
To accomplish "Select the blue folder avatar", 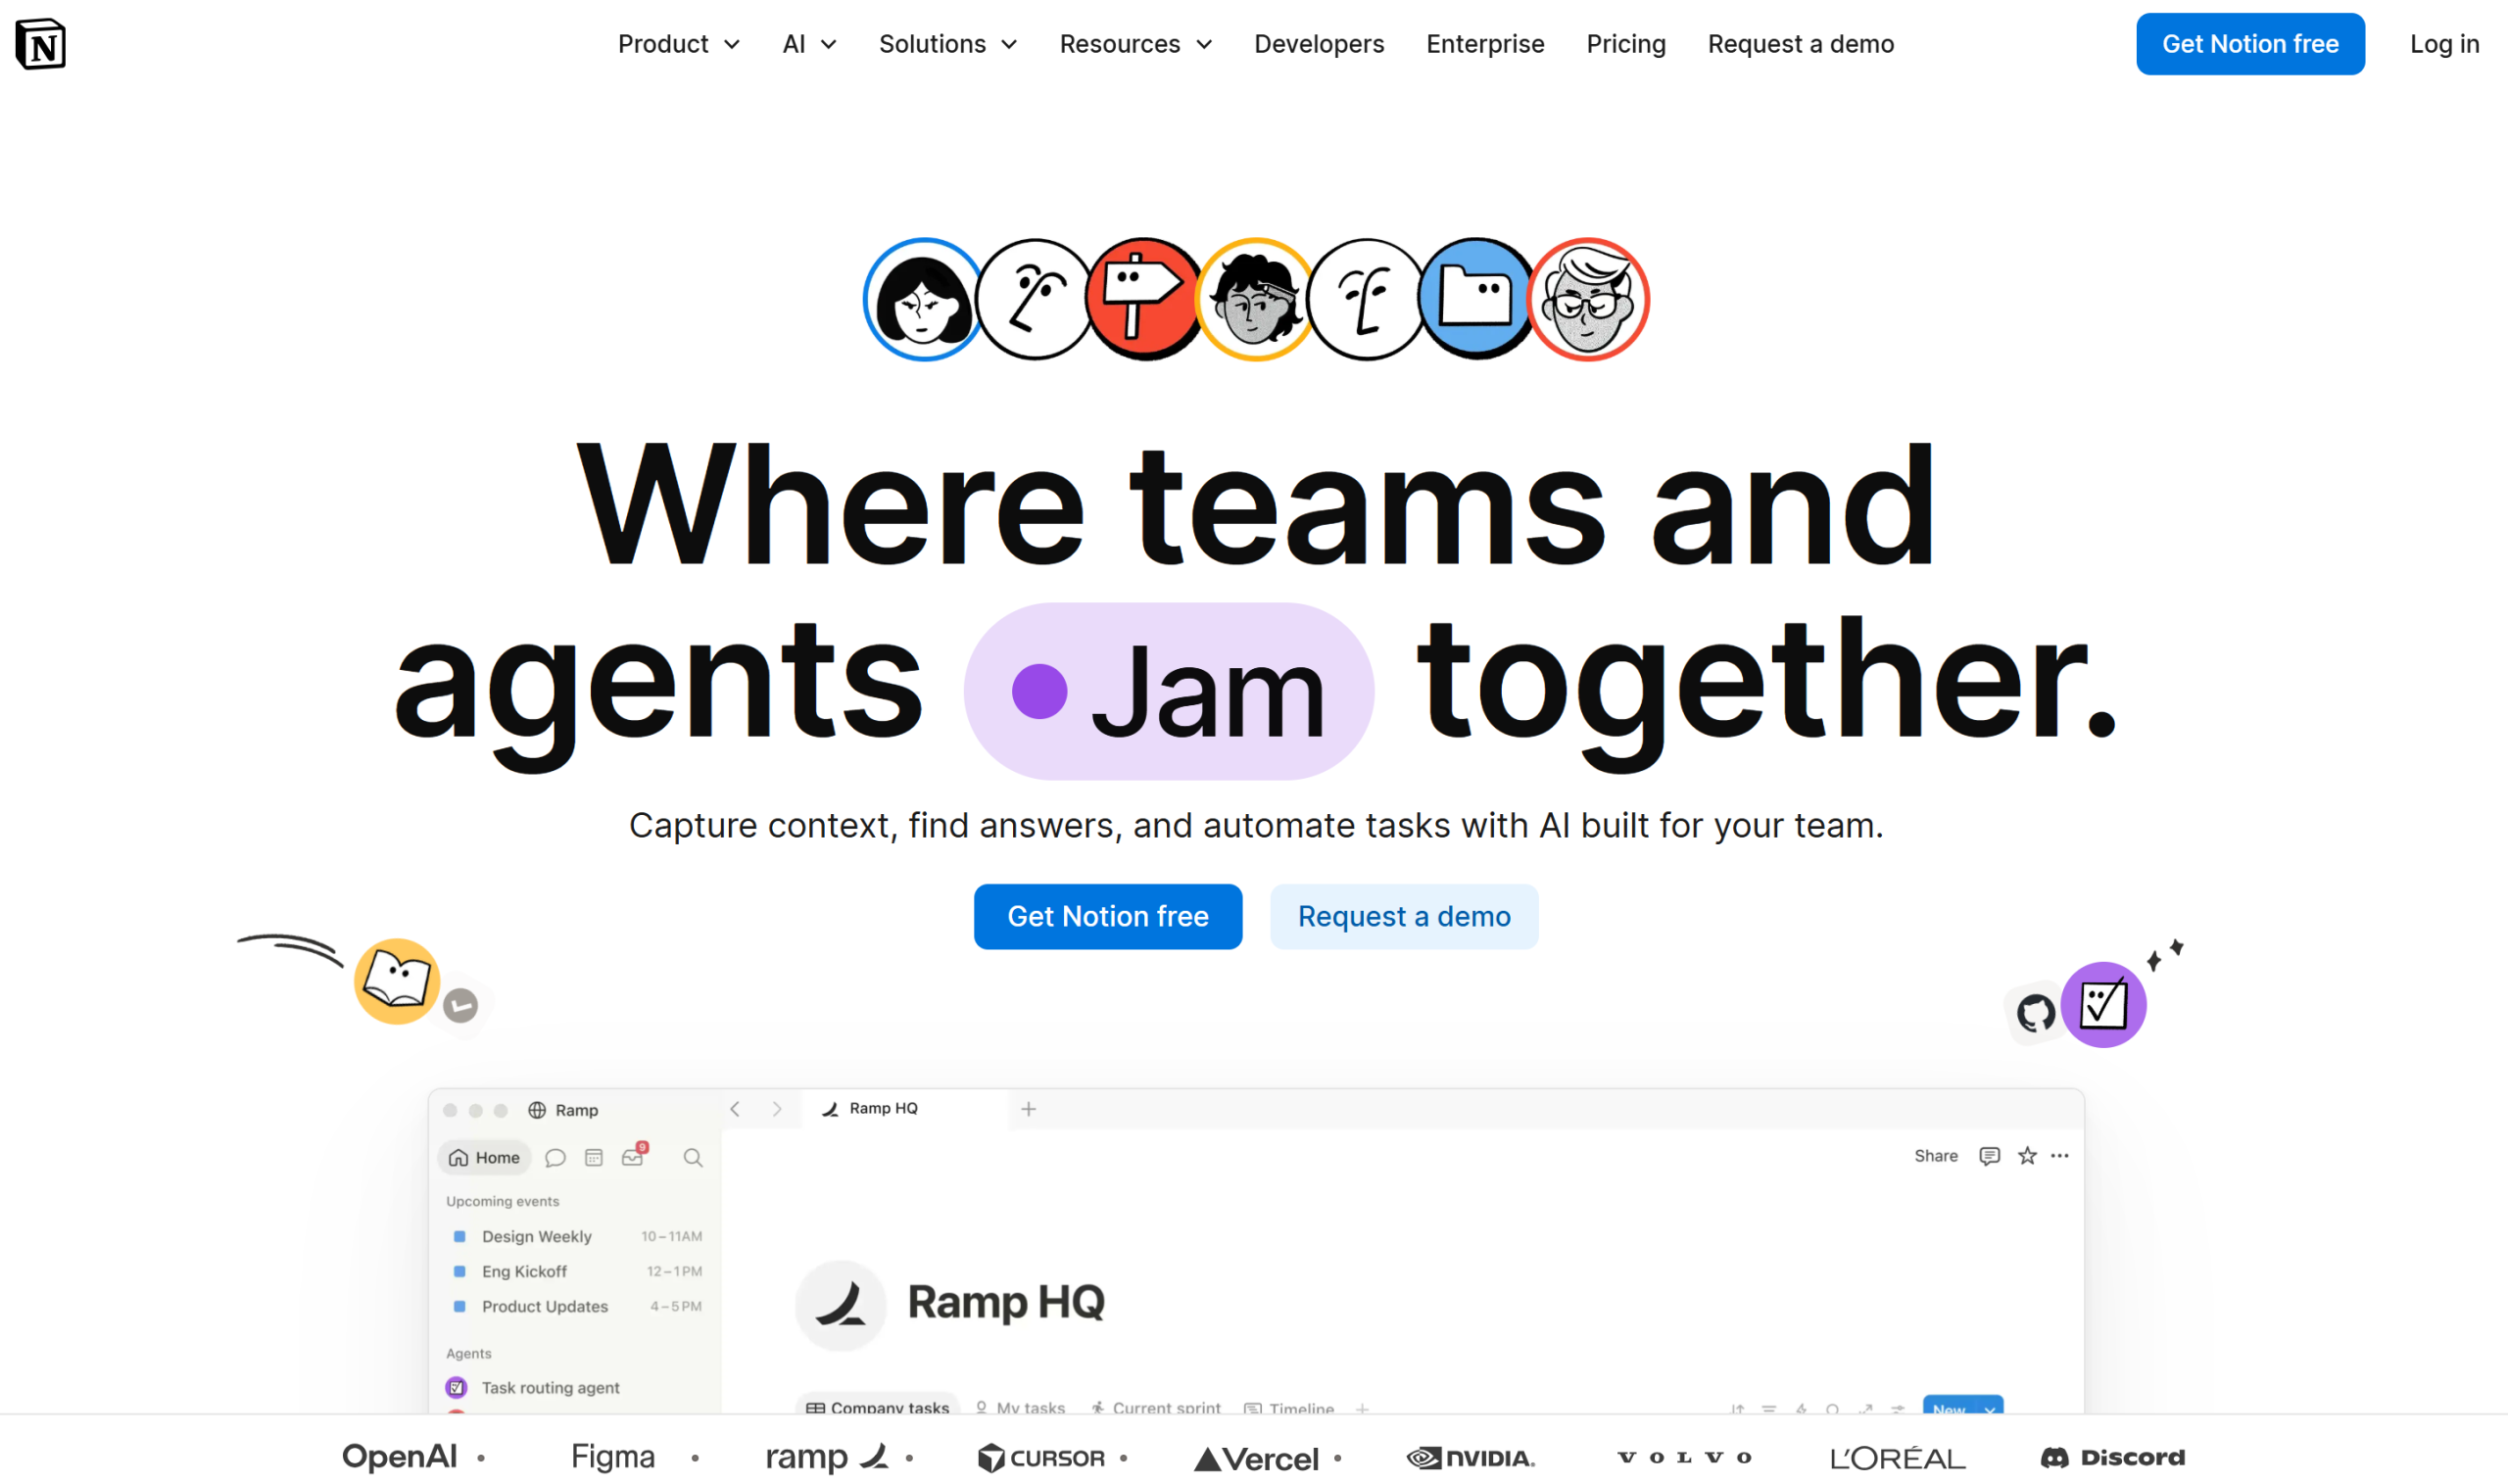I will pyautogui.click(x=1475, y=299).
